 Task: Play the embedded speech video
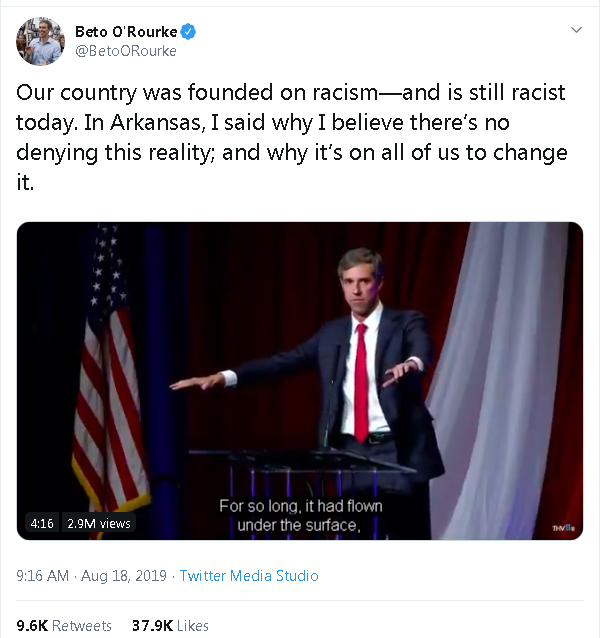[300, 380]
